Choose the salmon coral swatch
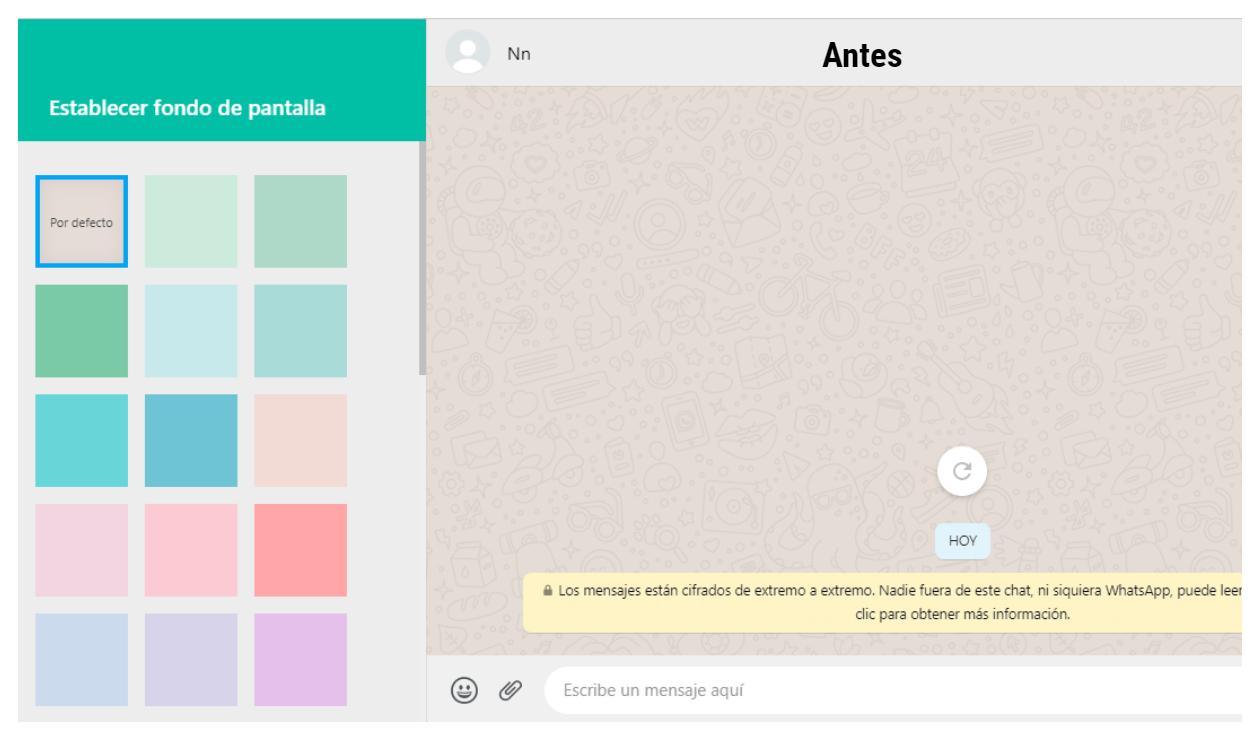 (300, 550)
